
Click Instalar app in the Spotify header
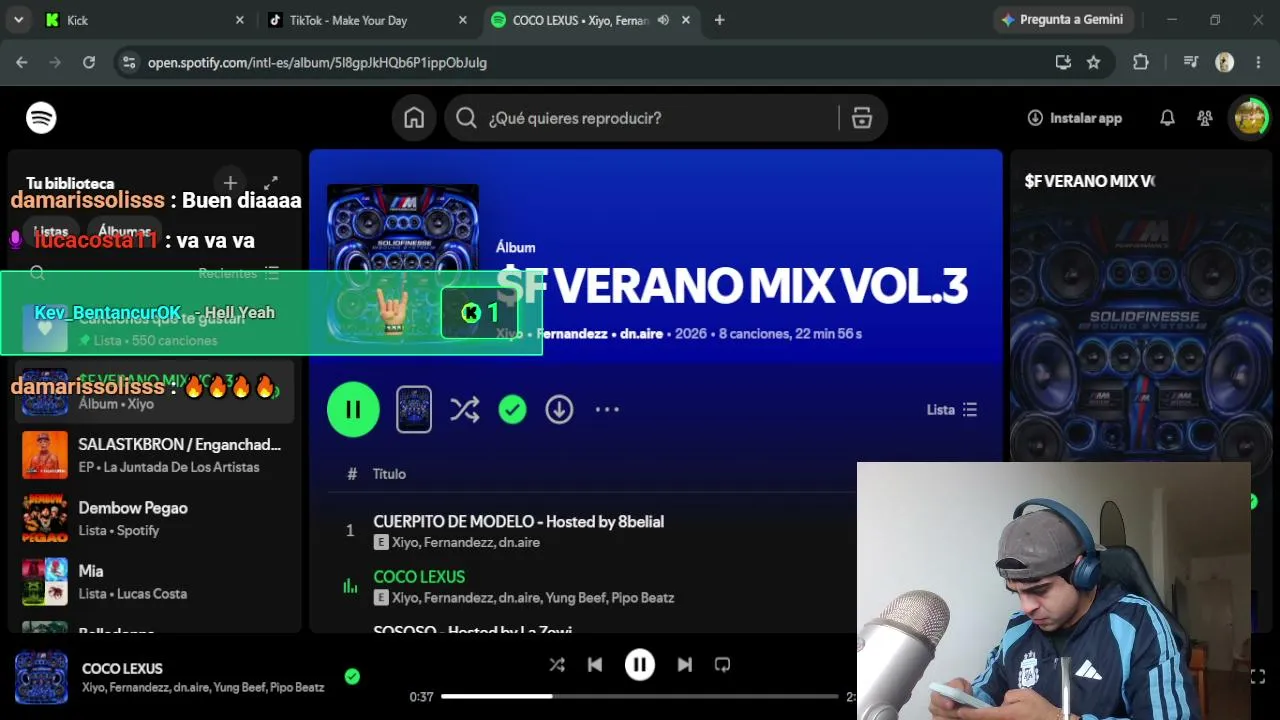pyautogui.click(x=1075, y=118)
